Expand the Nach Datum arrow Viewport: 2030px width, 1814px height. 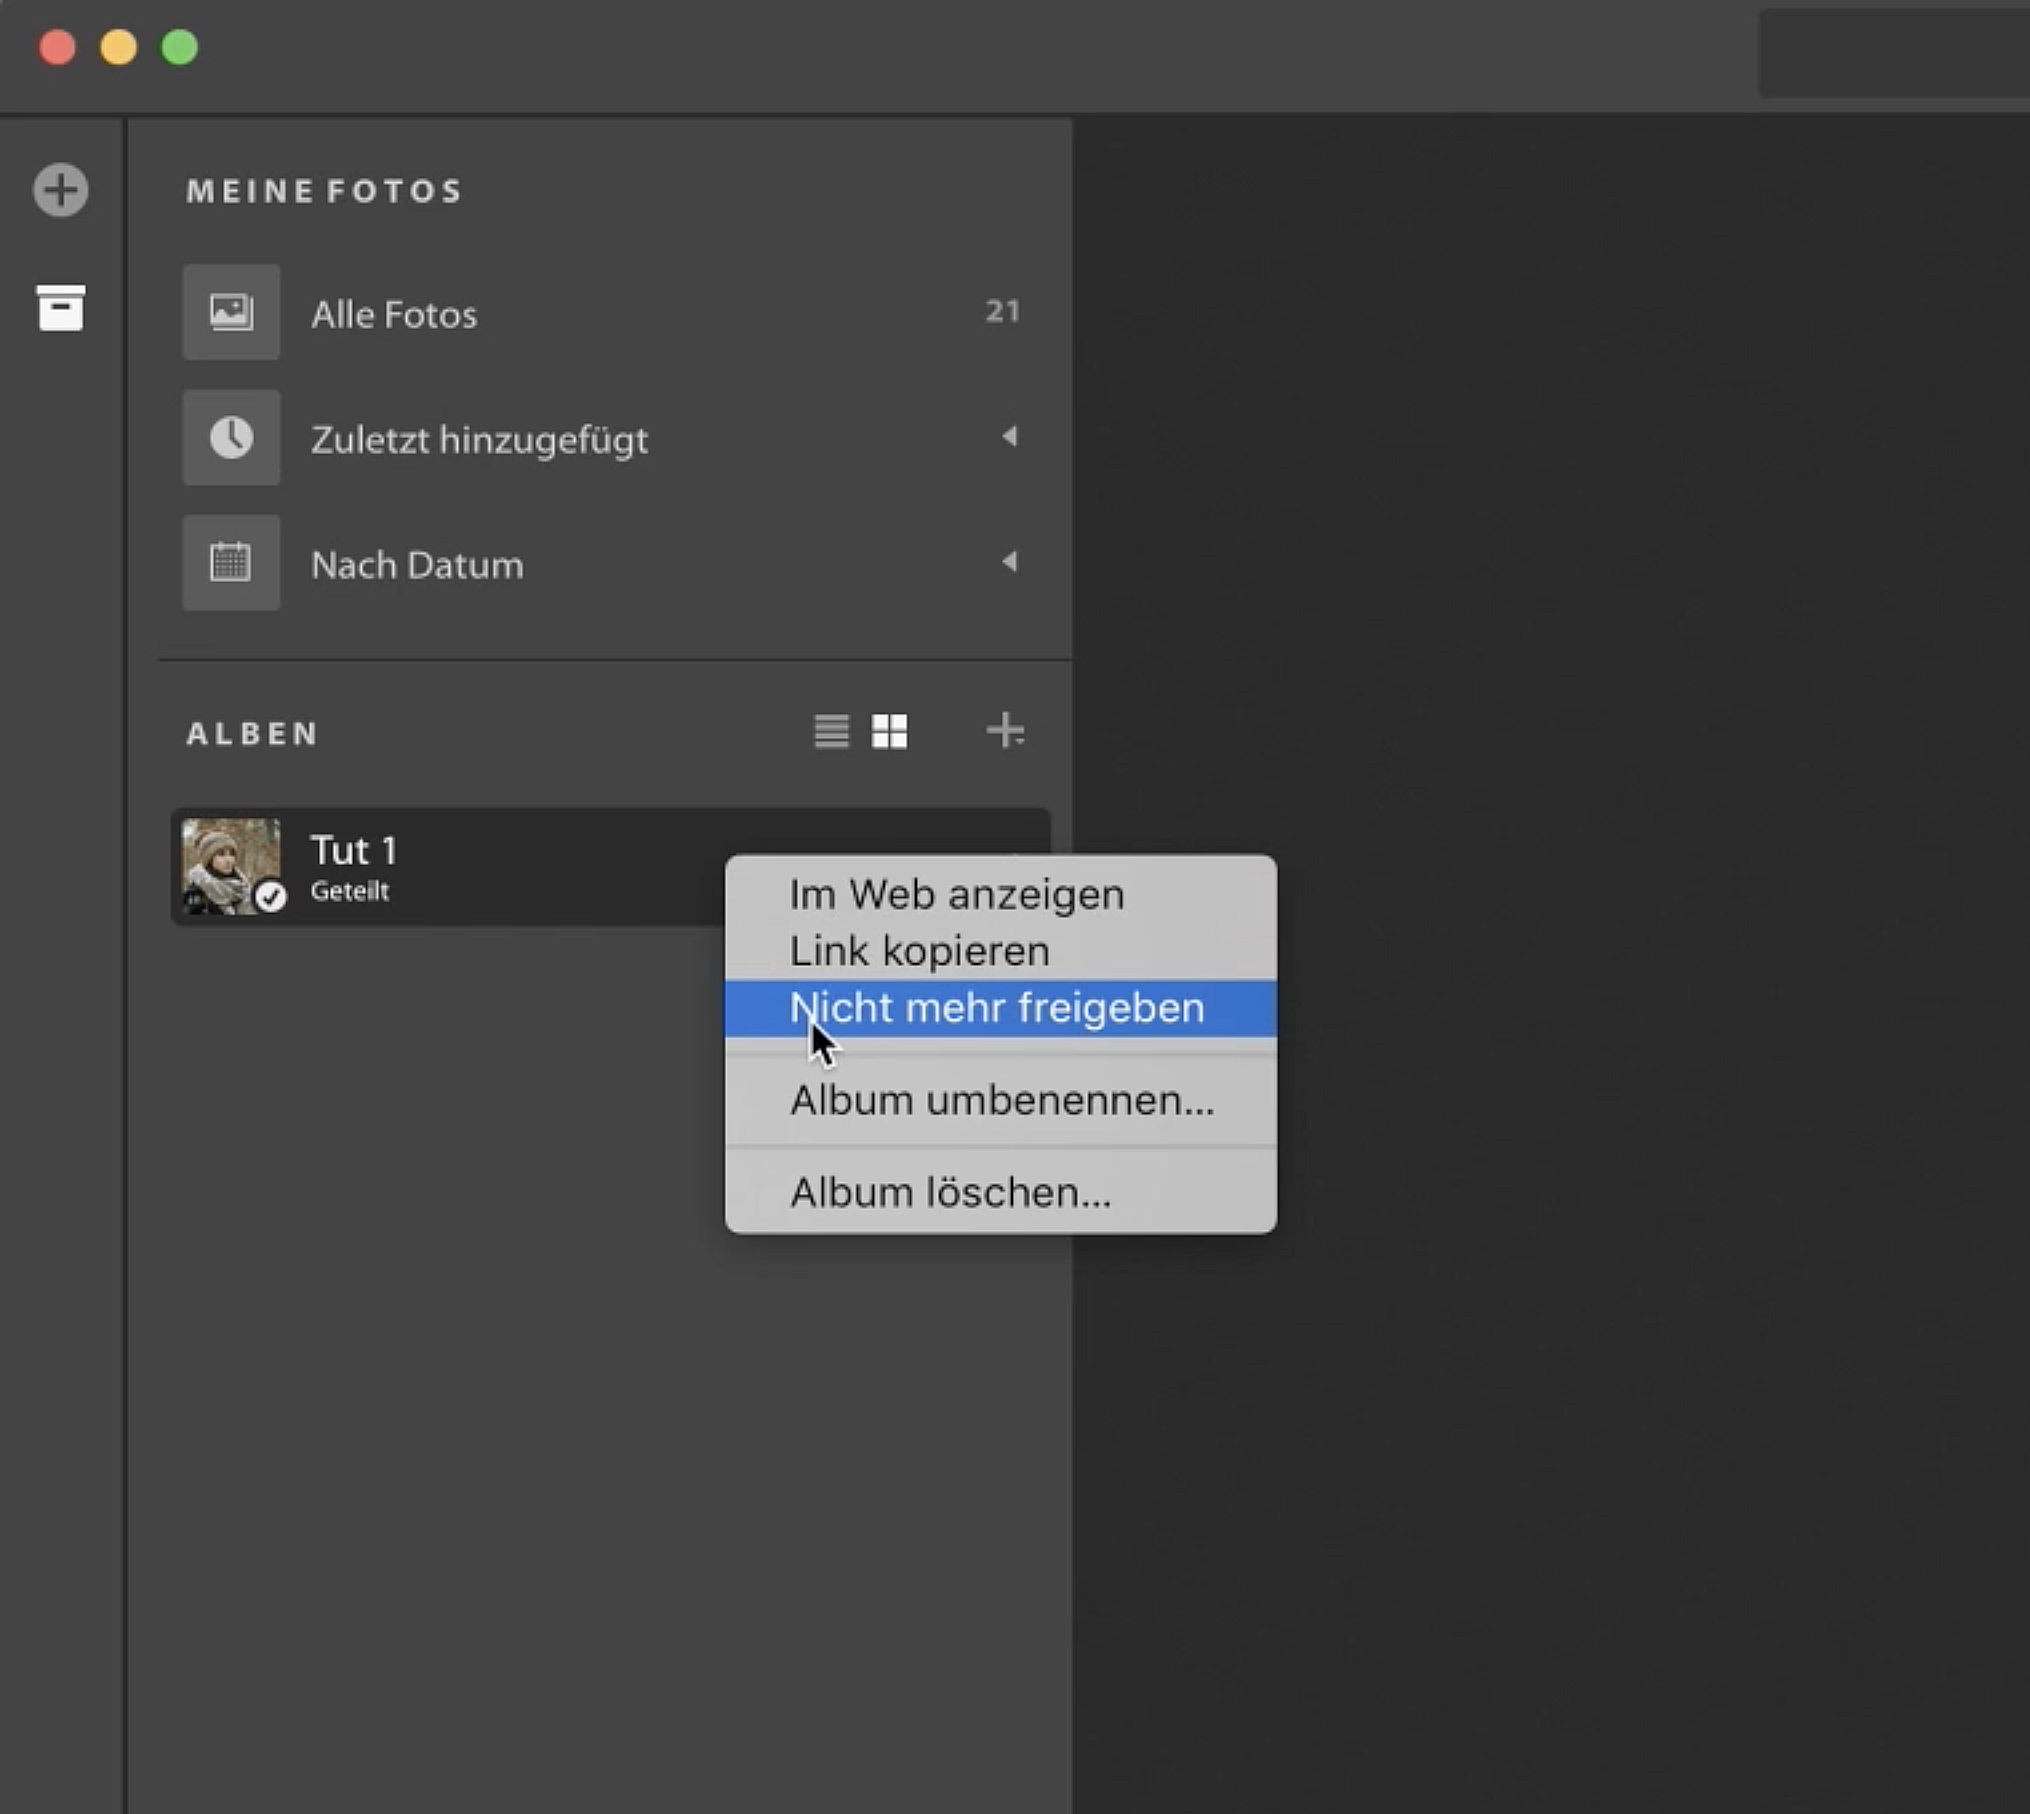pyautogui.click(x=1010, y=562)
